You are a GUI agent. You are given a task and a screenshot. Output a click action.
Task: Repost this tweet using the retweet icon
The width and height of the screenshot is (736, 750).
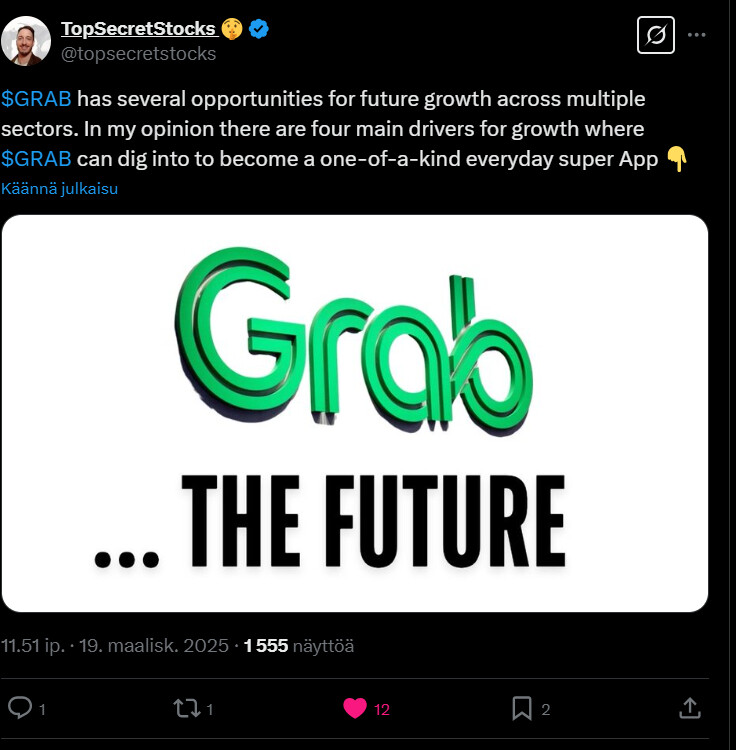pos(186,708)
